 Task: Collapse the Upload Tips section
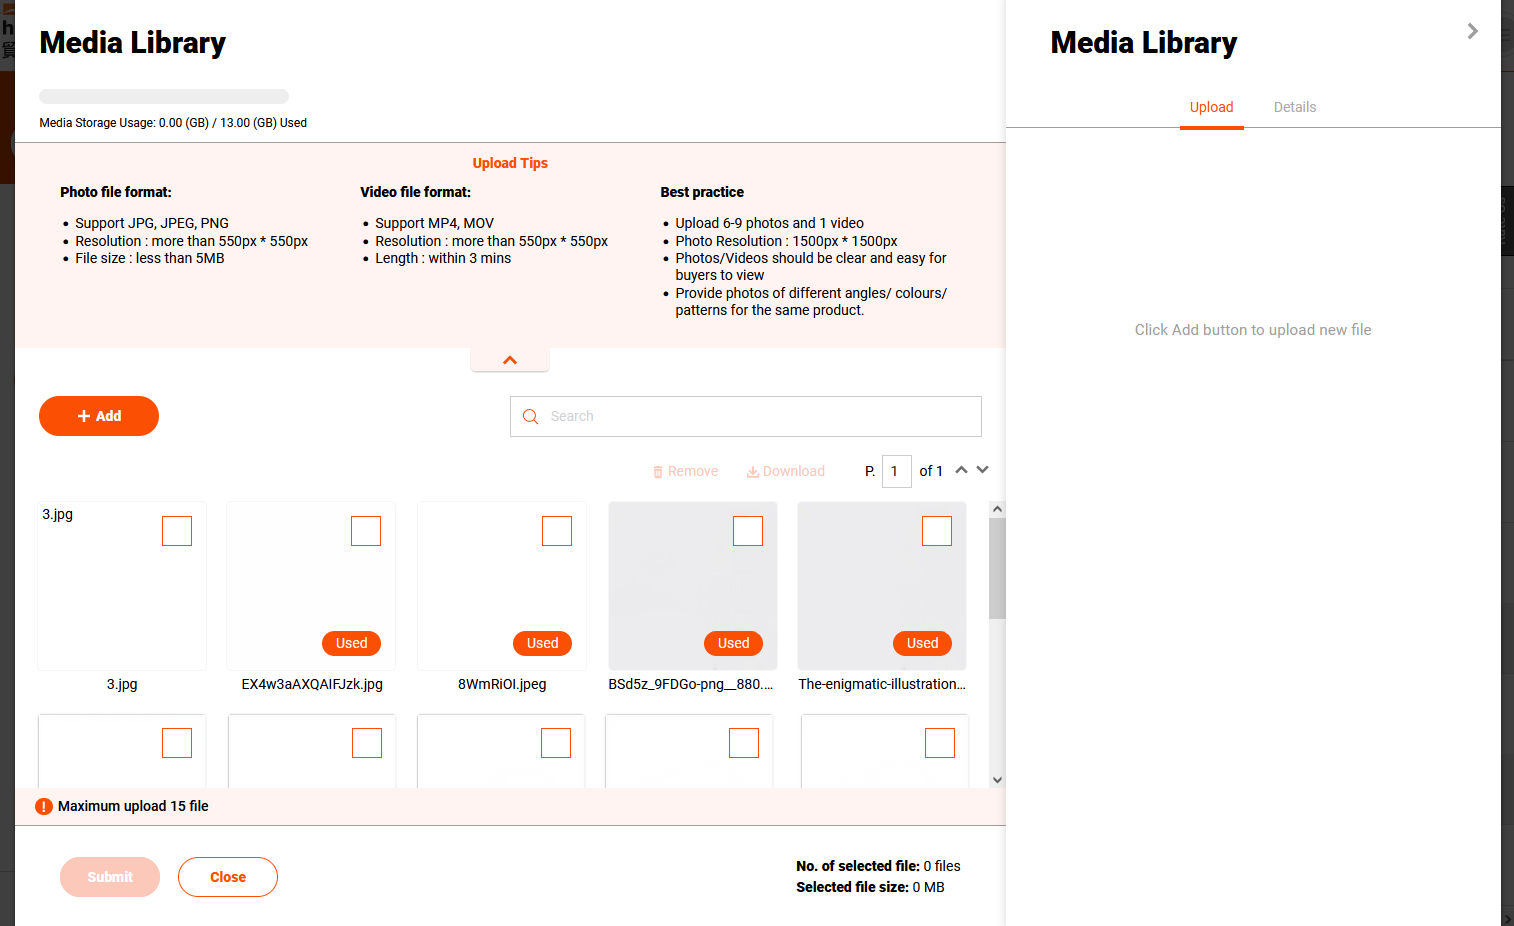510,360
